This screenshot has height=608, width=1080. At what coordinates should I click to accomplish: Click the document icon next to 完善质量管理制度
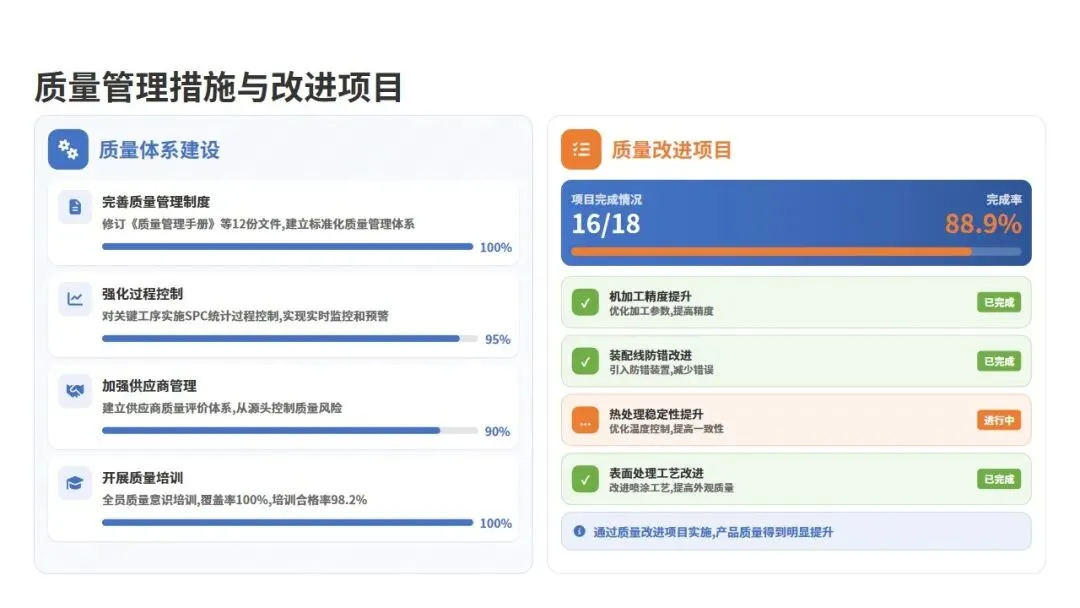pos(75,207)
